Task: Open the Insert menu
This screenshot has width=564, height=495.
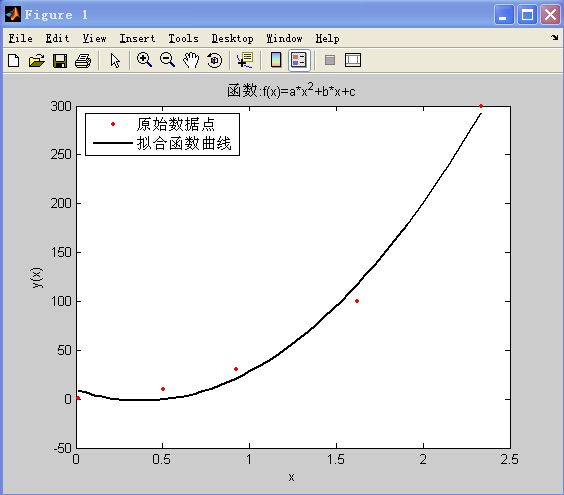Action: (x=137, y=38)
